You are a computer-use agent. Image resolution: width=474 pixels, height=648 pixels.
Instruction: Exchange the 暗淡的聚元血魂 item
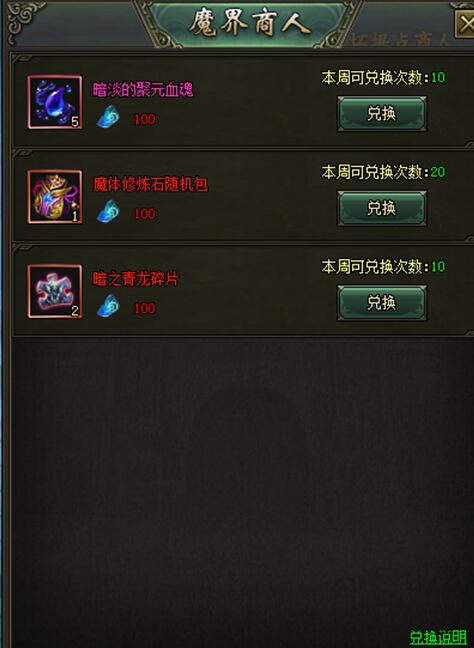pos(382,114)
